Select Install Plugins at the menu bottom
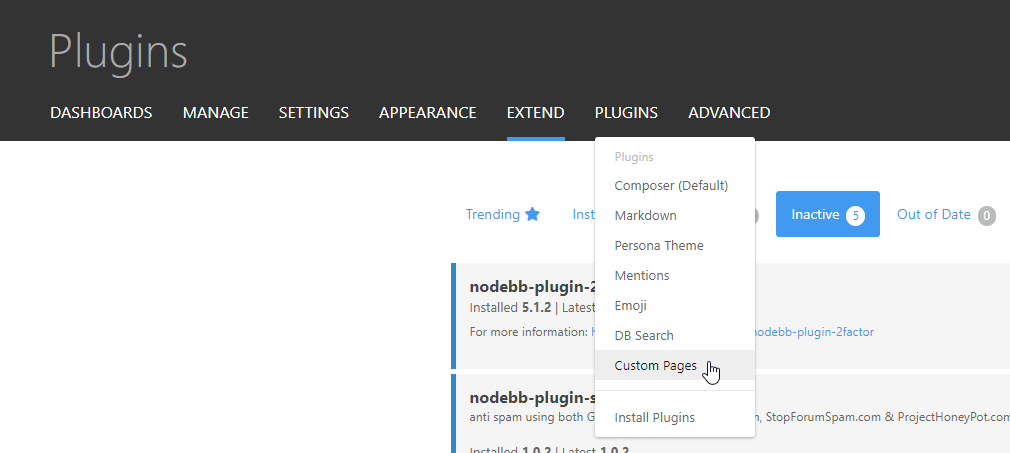The width and height of the screenshot is (1010, 453). (x=654, y=417)
